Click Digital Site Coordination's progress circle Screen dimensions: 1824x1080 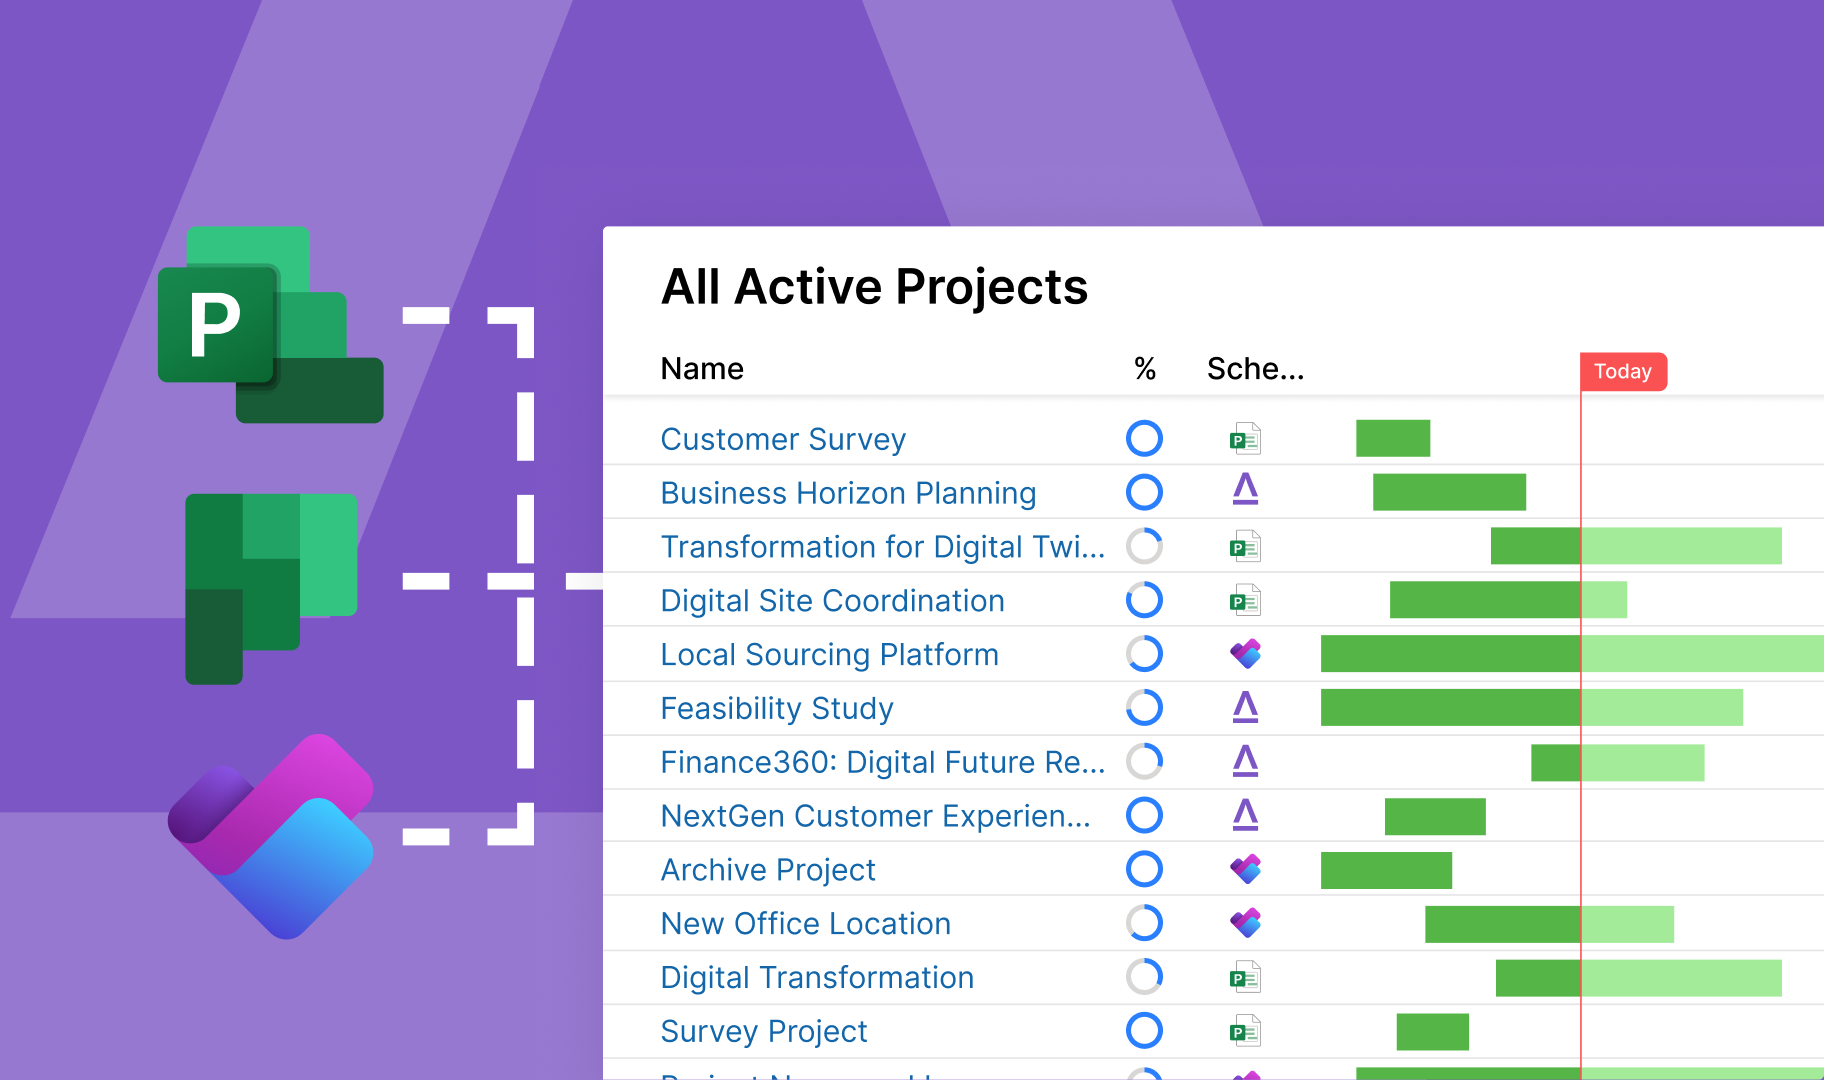1144,600
